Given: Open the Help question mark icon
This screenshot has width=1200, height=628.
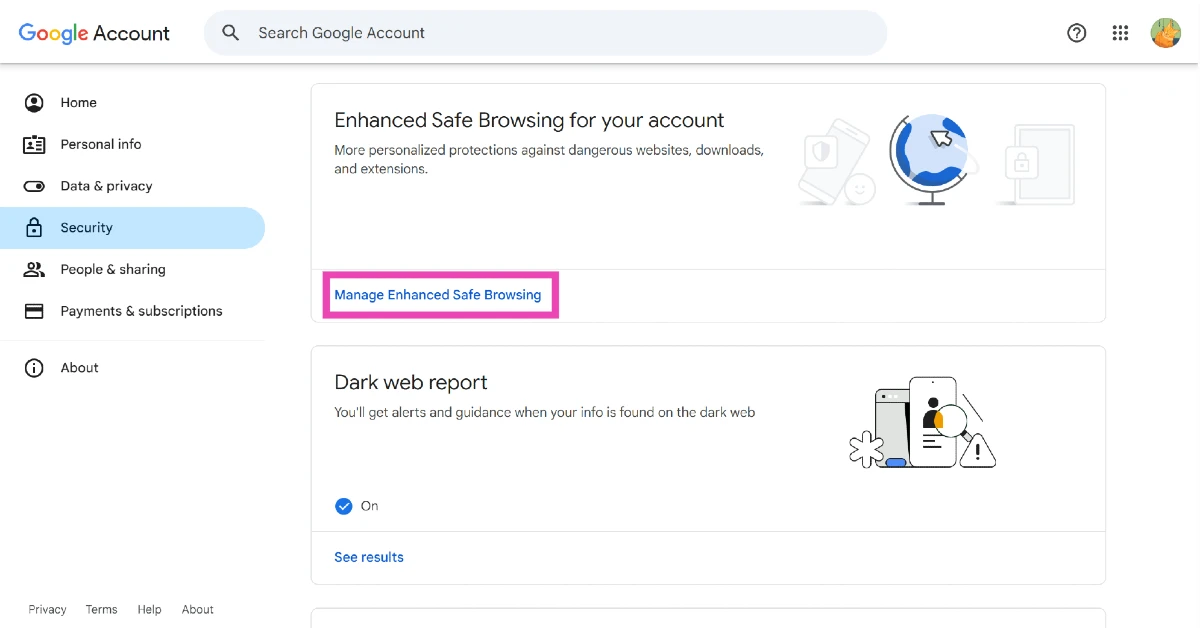Looking at the screenshot, I should [x=1077, y=33].
